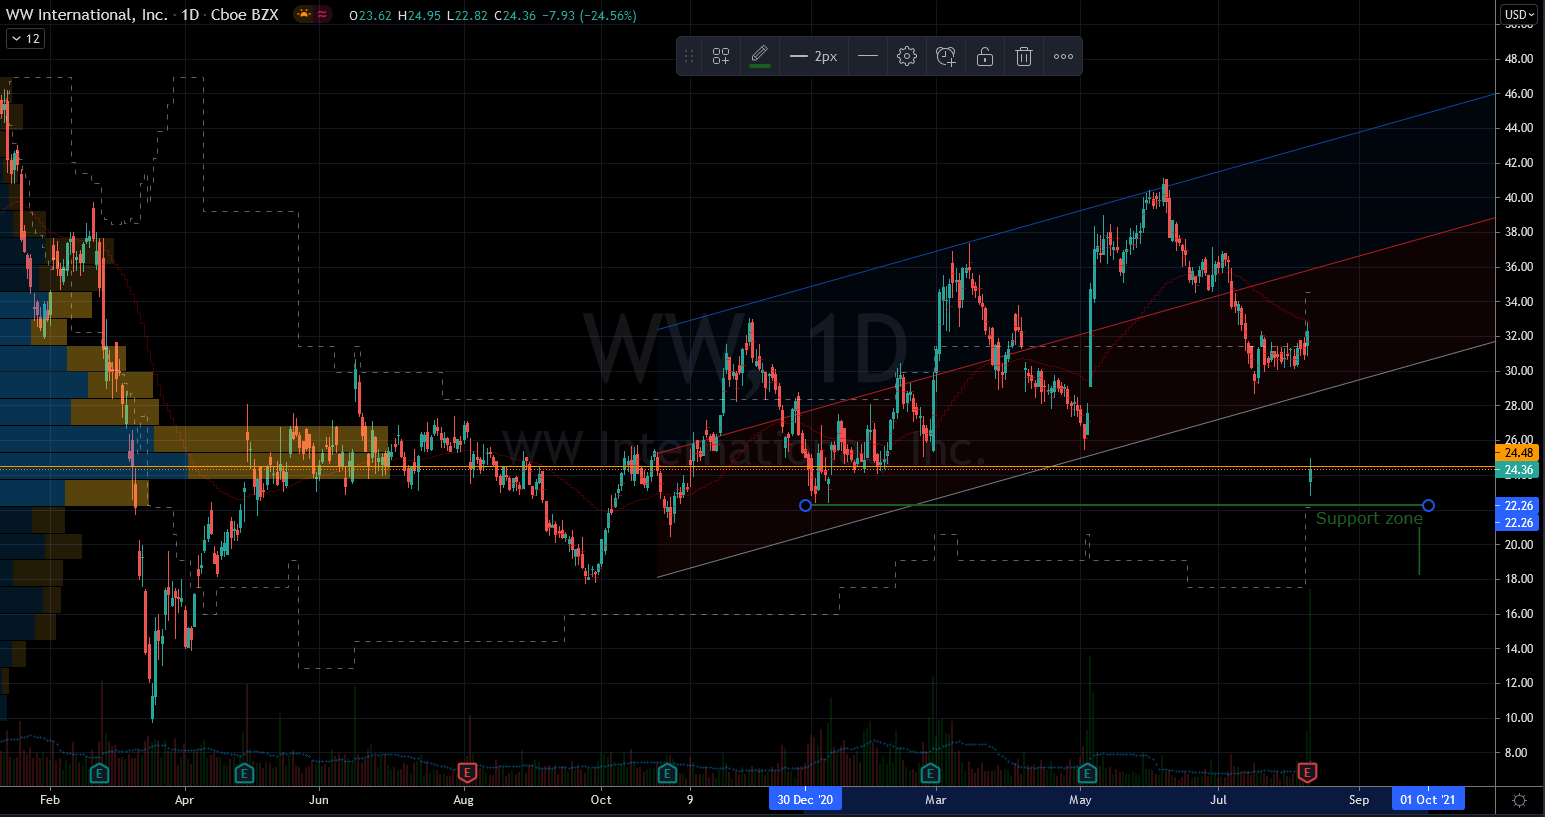
Task: Click the 30.00 price scale label
Action: tap(1518, 371)
